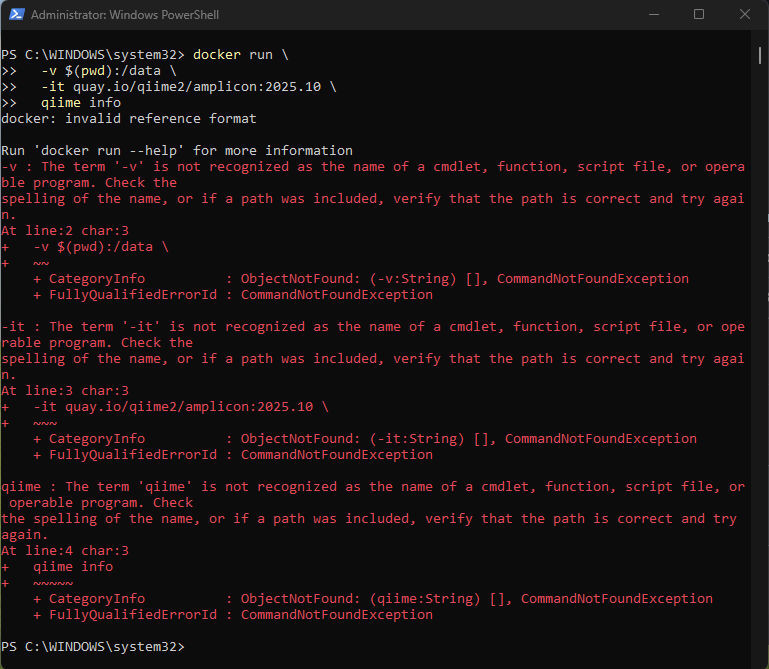Minimize the PowerShell window
This screenshot has height=669, width=769.
click(x=653, y=15)
